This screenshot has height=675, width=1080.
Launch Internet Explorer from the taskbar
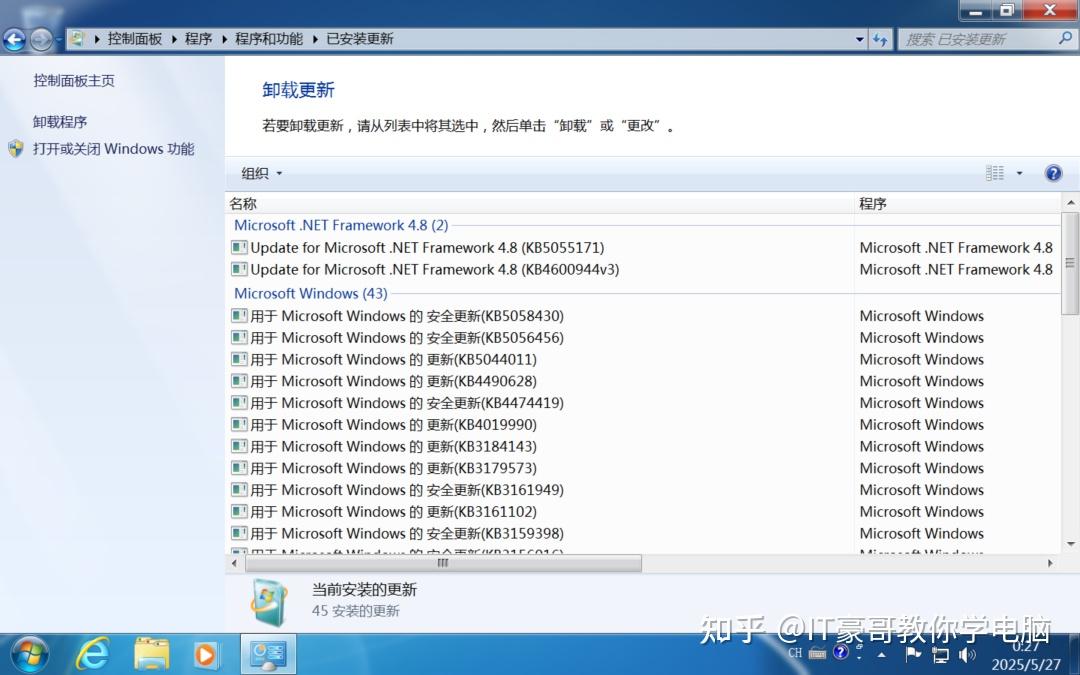(93, 654)
